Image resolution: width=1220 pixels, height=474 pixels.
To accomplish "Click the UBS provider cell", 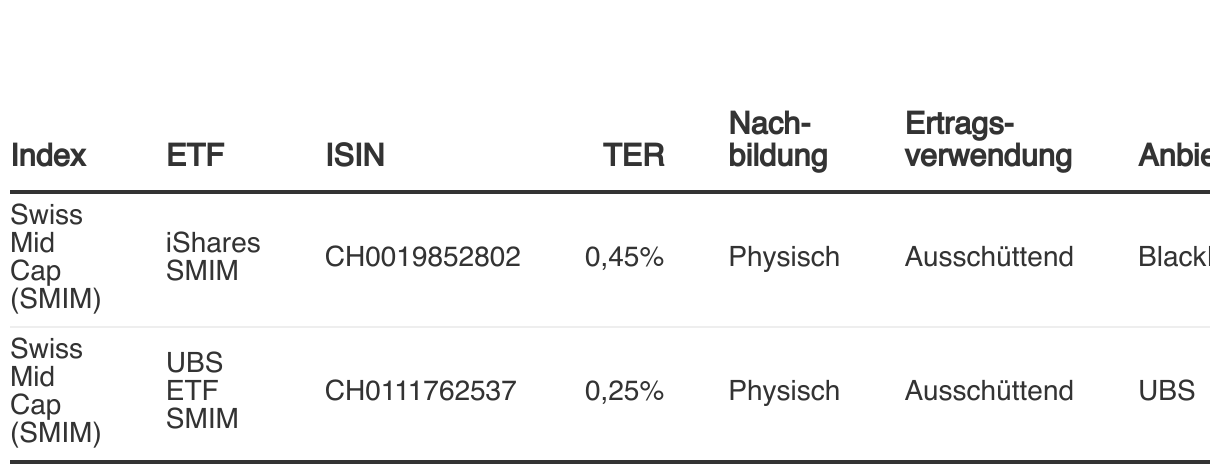I will [x=1166, y=390].
